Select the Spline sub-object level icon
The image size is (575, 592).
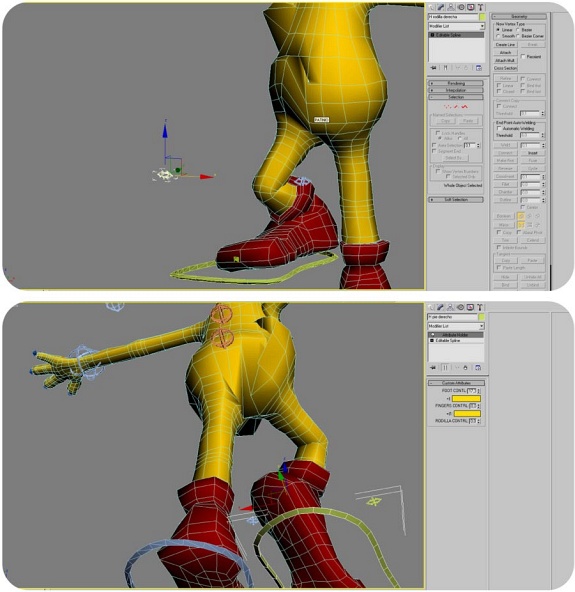[464, 107]
